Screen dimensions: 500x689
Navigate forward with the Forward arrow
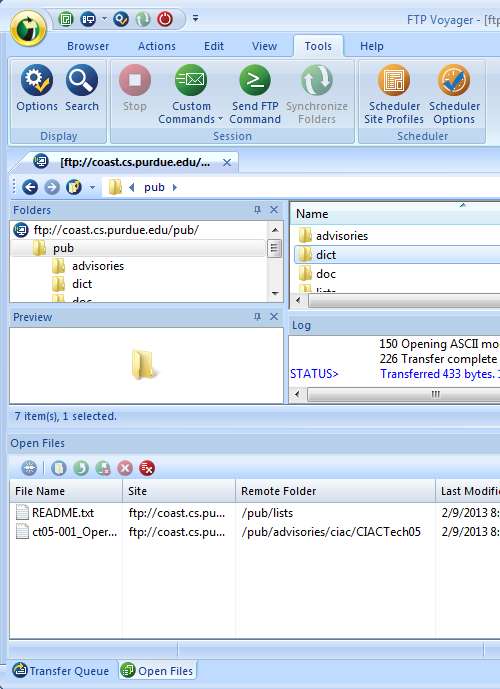click(52, 187)
